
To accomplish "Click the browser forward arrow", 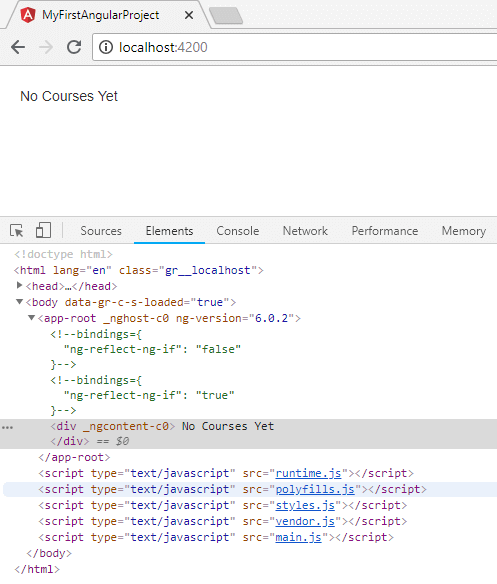I will click(x=46, y=47).
